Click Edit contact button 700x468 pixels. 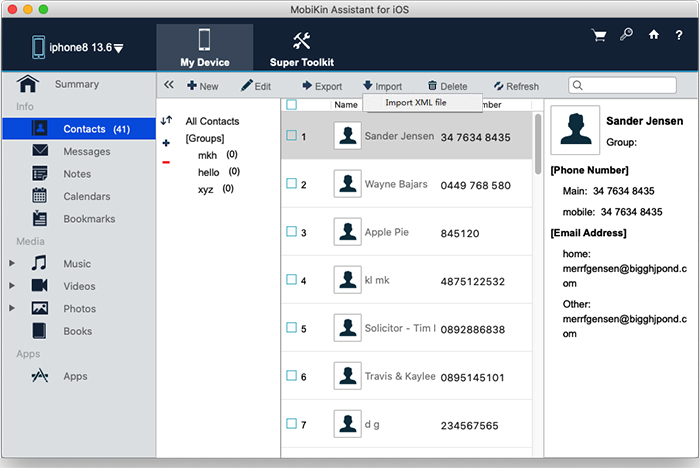click(256, 86)
